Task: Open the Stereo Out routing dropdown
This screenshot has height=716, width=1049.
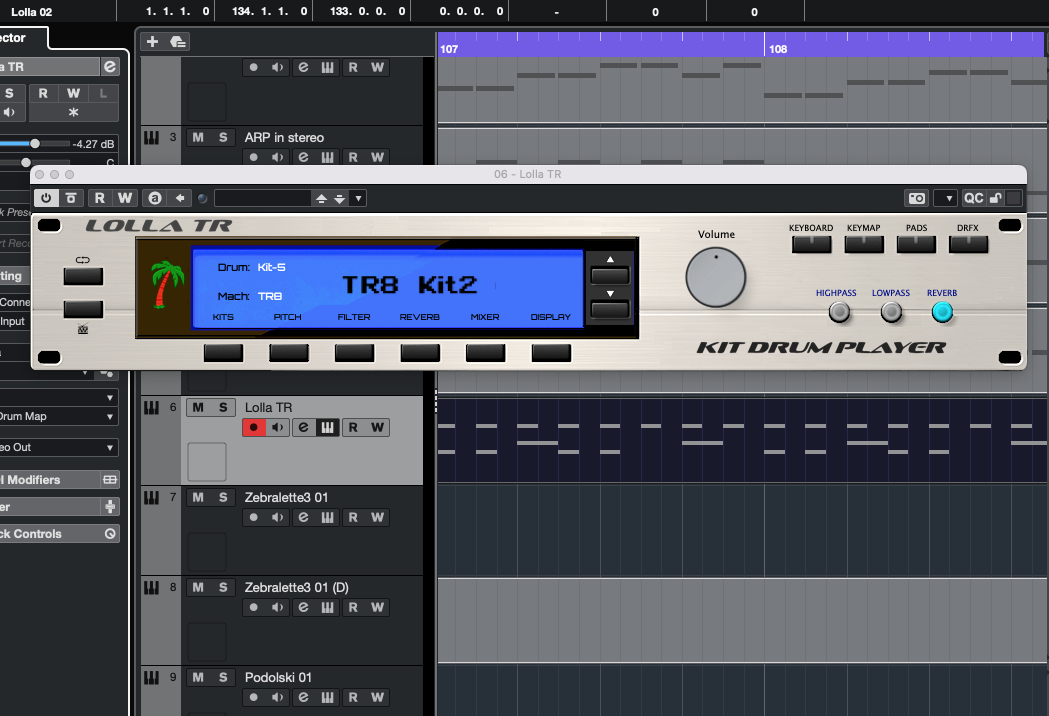Action: tap(59, 447)
